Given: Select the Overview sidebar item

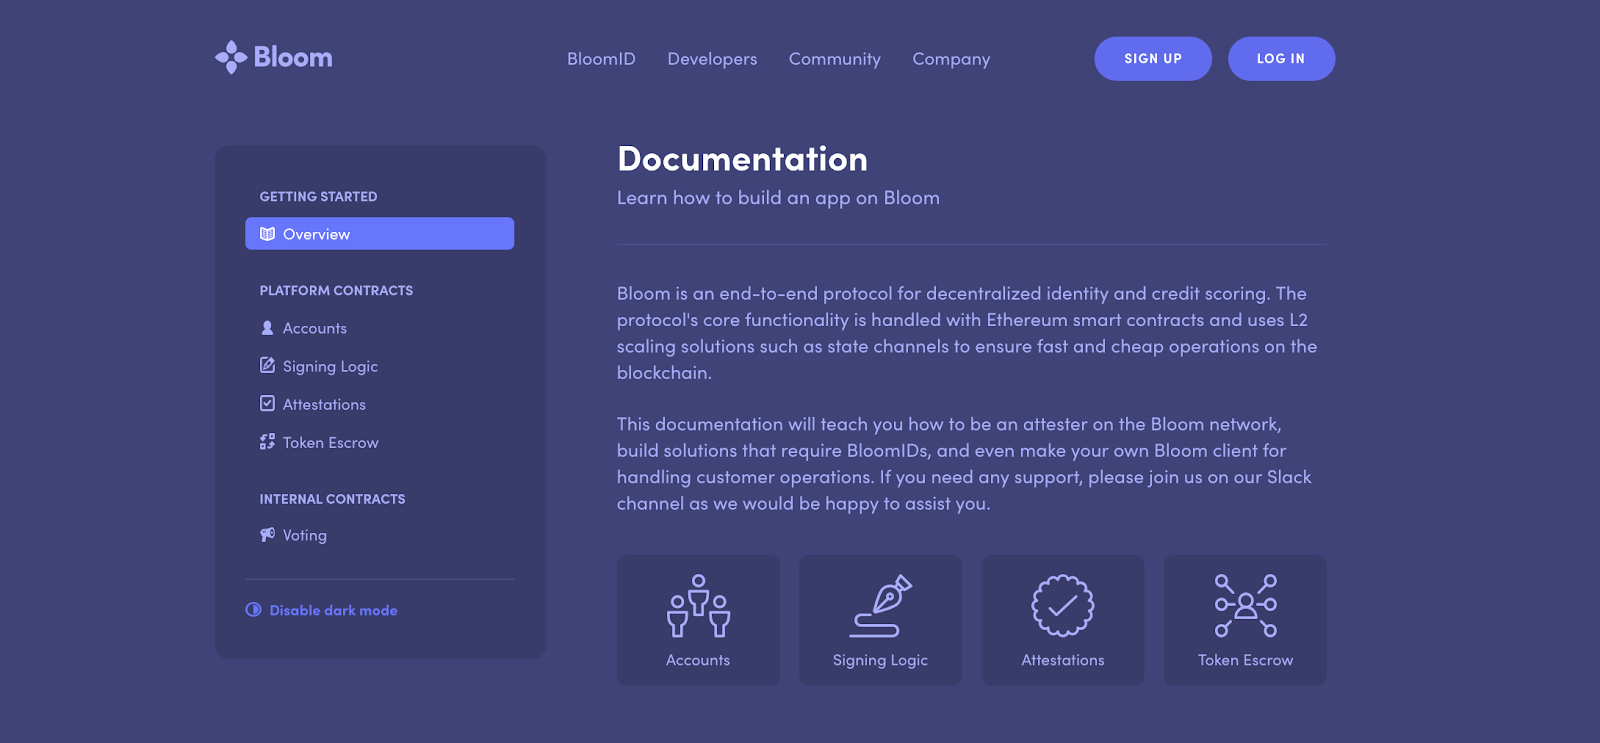Looking at the screenshot, I should [379, 234].
